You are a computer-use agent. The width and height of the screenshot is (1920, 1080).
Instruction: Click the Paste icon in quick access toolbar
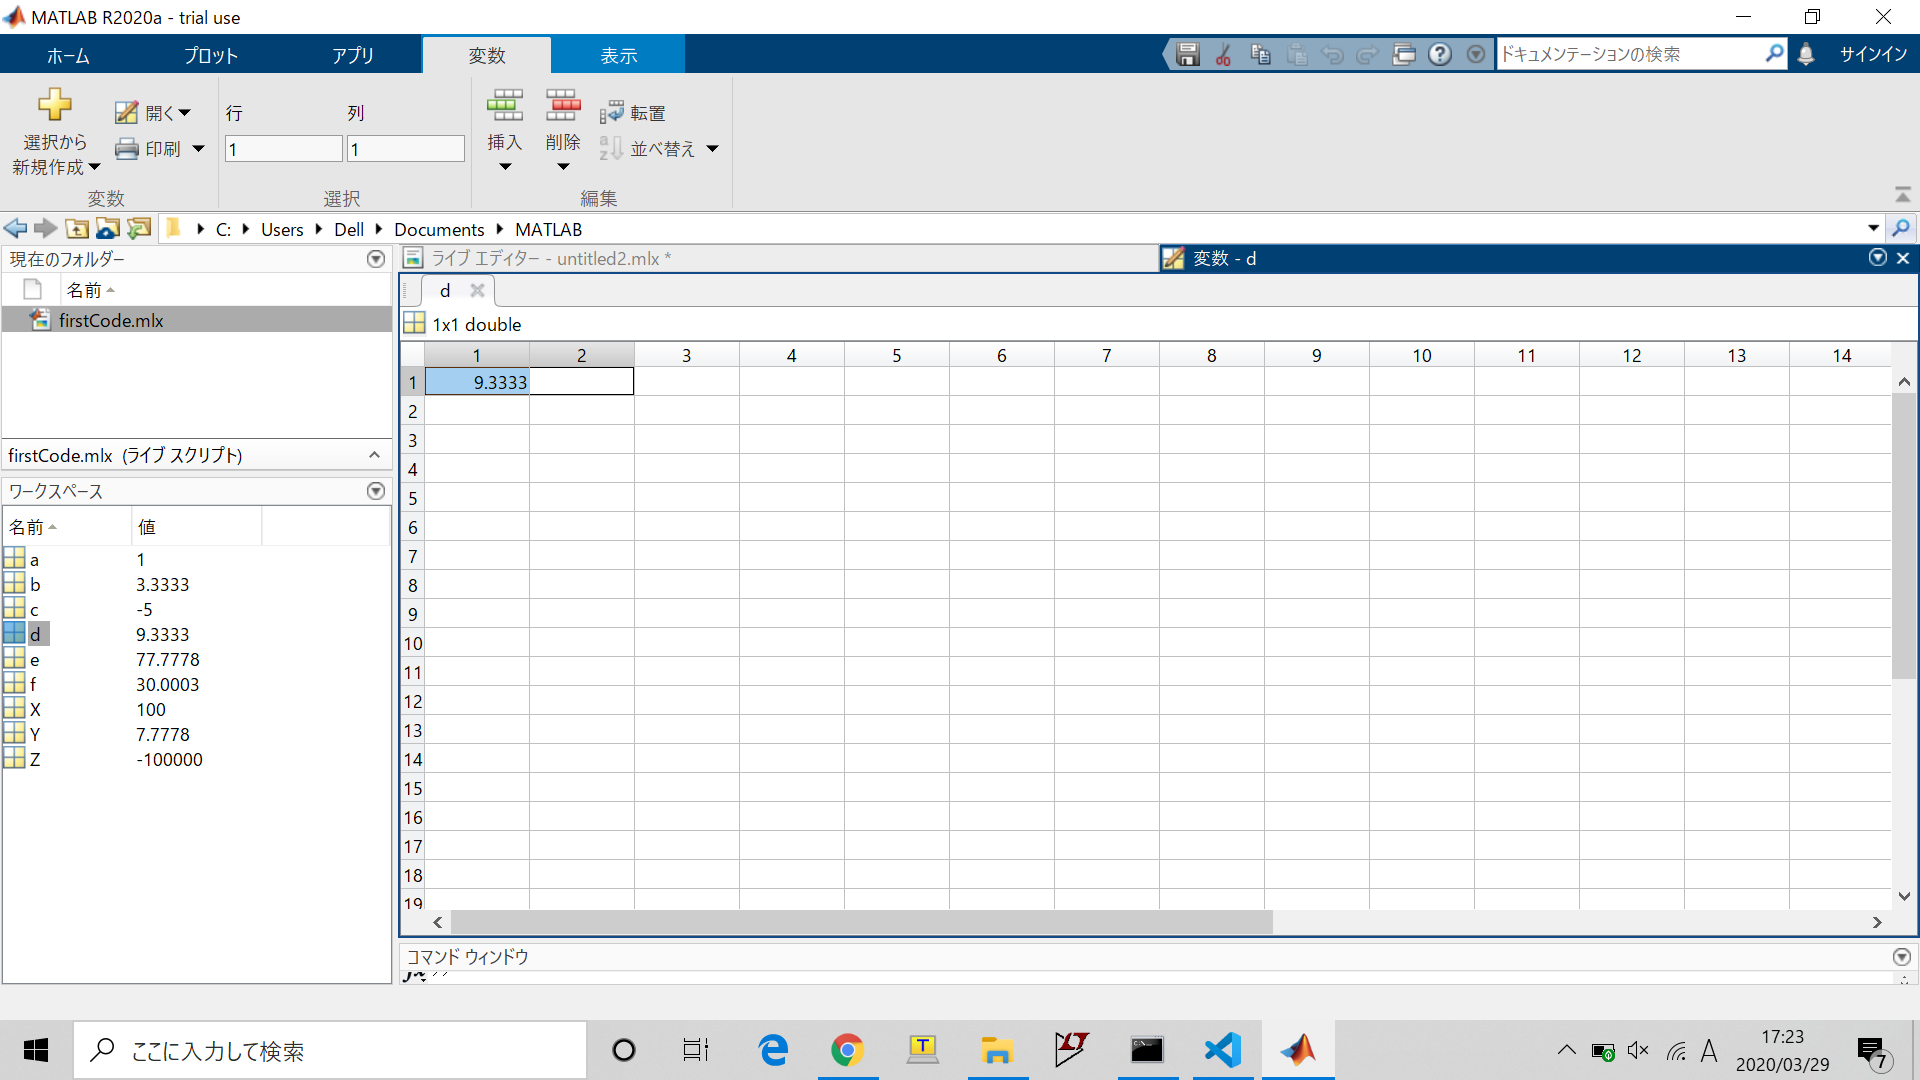[x=1297, y=54]
